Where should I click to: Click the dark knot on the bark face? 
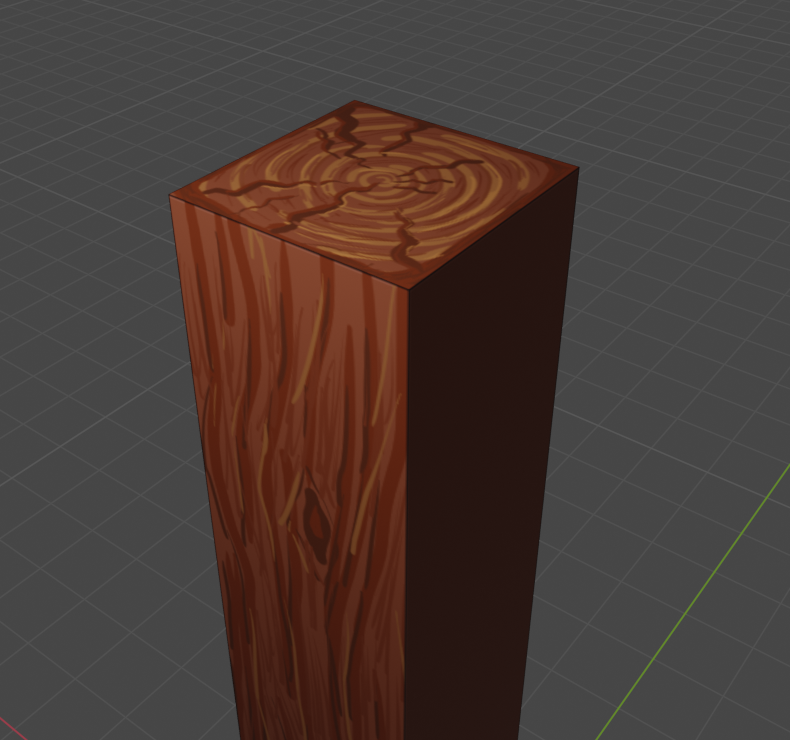click(x=318, y=520)
